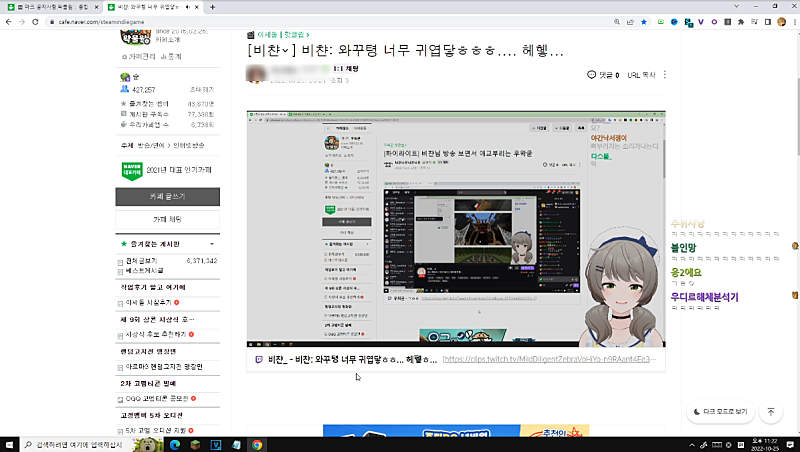Jump to top arrow button
This screenshot has height=452, width=800.
[x=771, y=412]
